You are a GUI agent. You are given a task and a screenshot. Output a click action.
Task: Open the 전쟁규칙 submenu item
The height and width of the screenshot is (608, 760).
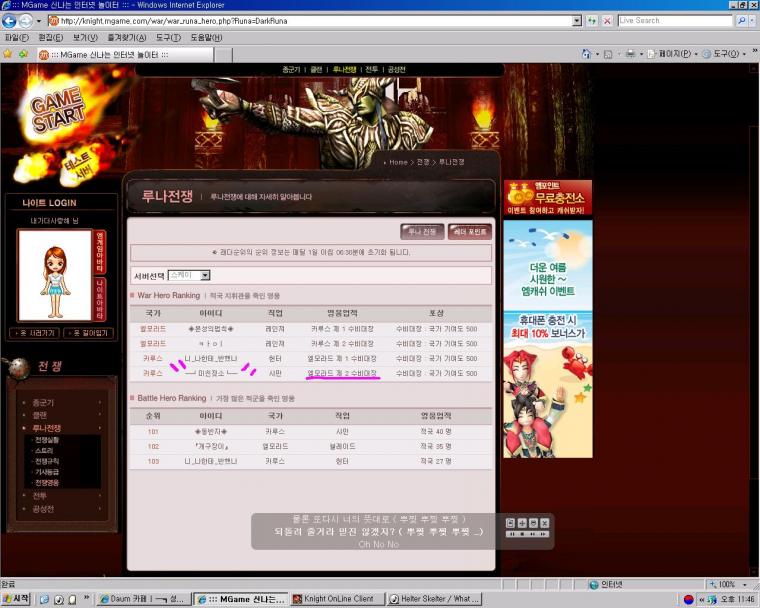click(x=47, y=461)
